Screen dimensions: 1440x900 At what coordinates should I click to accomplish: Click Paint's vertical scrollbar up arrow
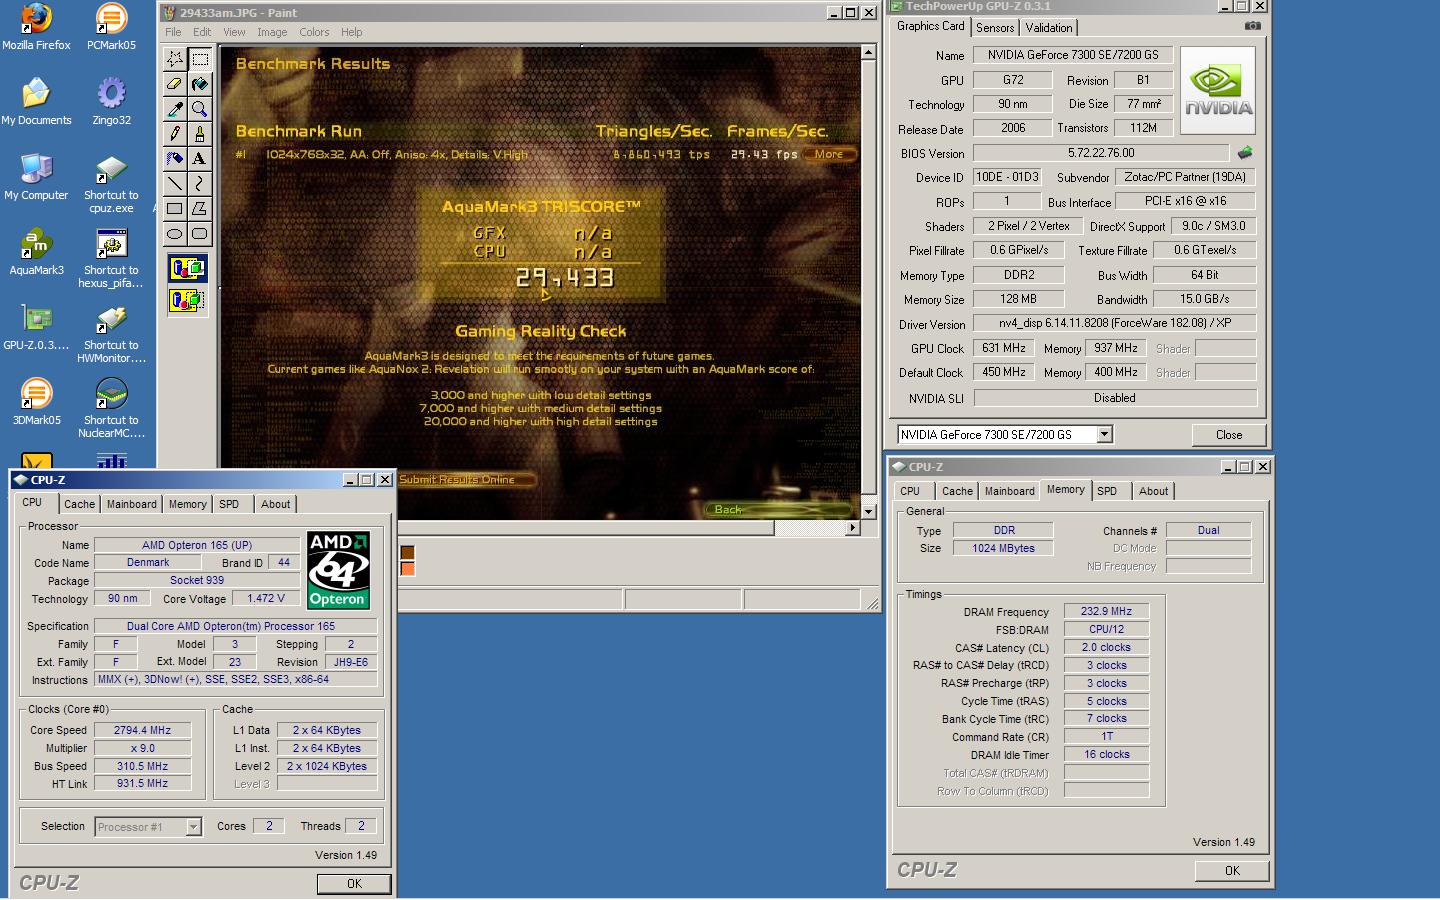coord(868,53)
